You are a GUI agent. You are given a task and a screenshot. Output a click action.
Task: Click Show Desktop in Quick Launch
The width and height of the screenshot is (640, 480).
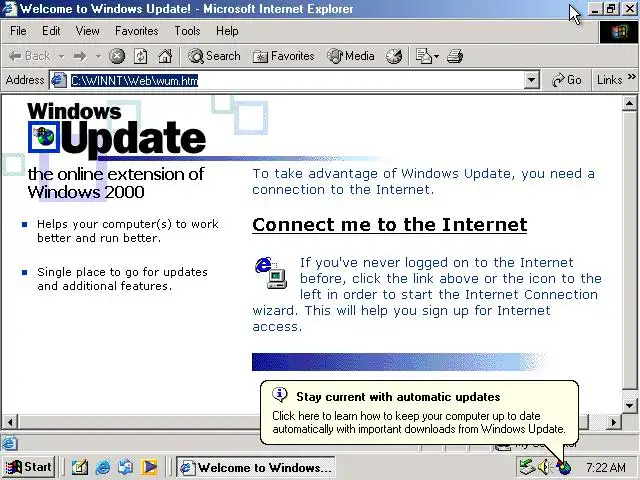tap(80, 467)
